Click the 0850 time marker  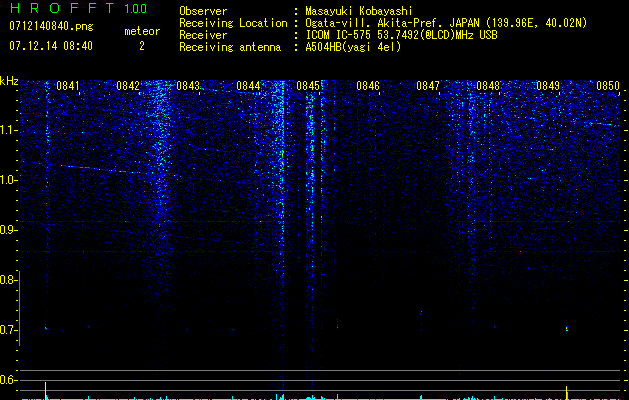coord(608,86)
